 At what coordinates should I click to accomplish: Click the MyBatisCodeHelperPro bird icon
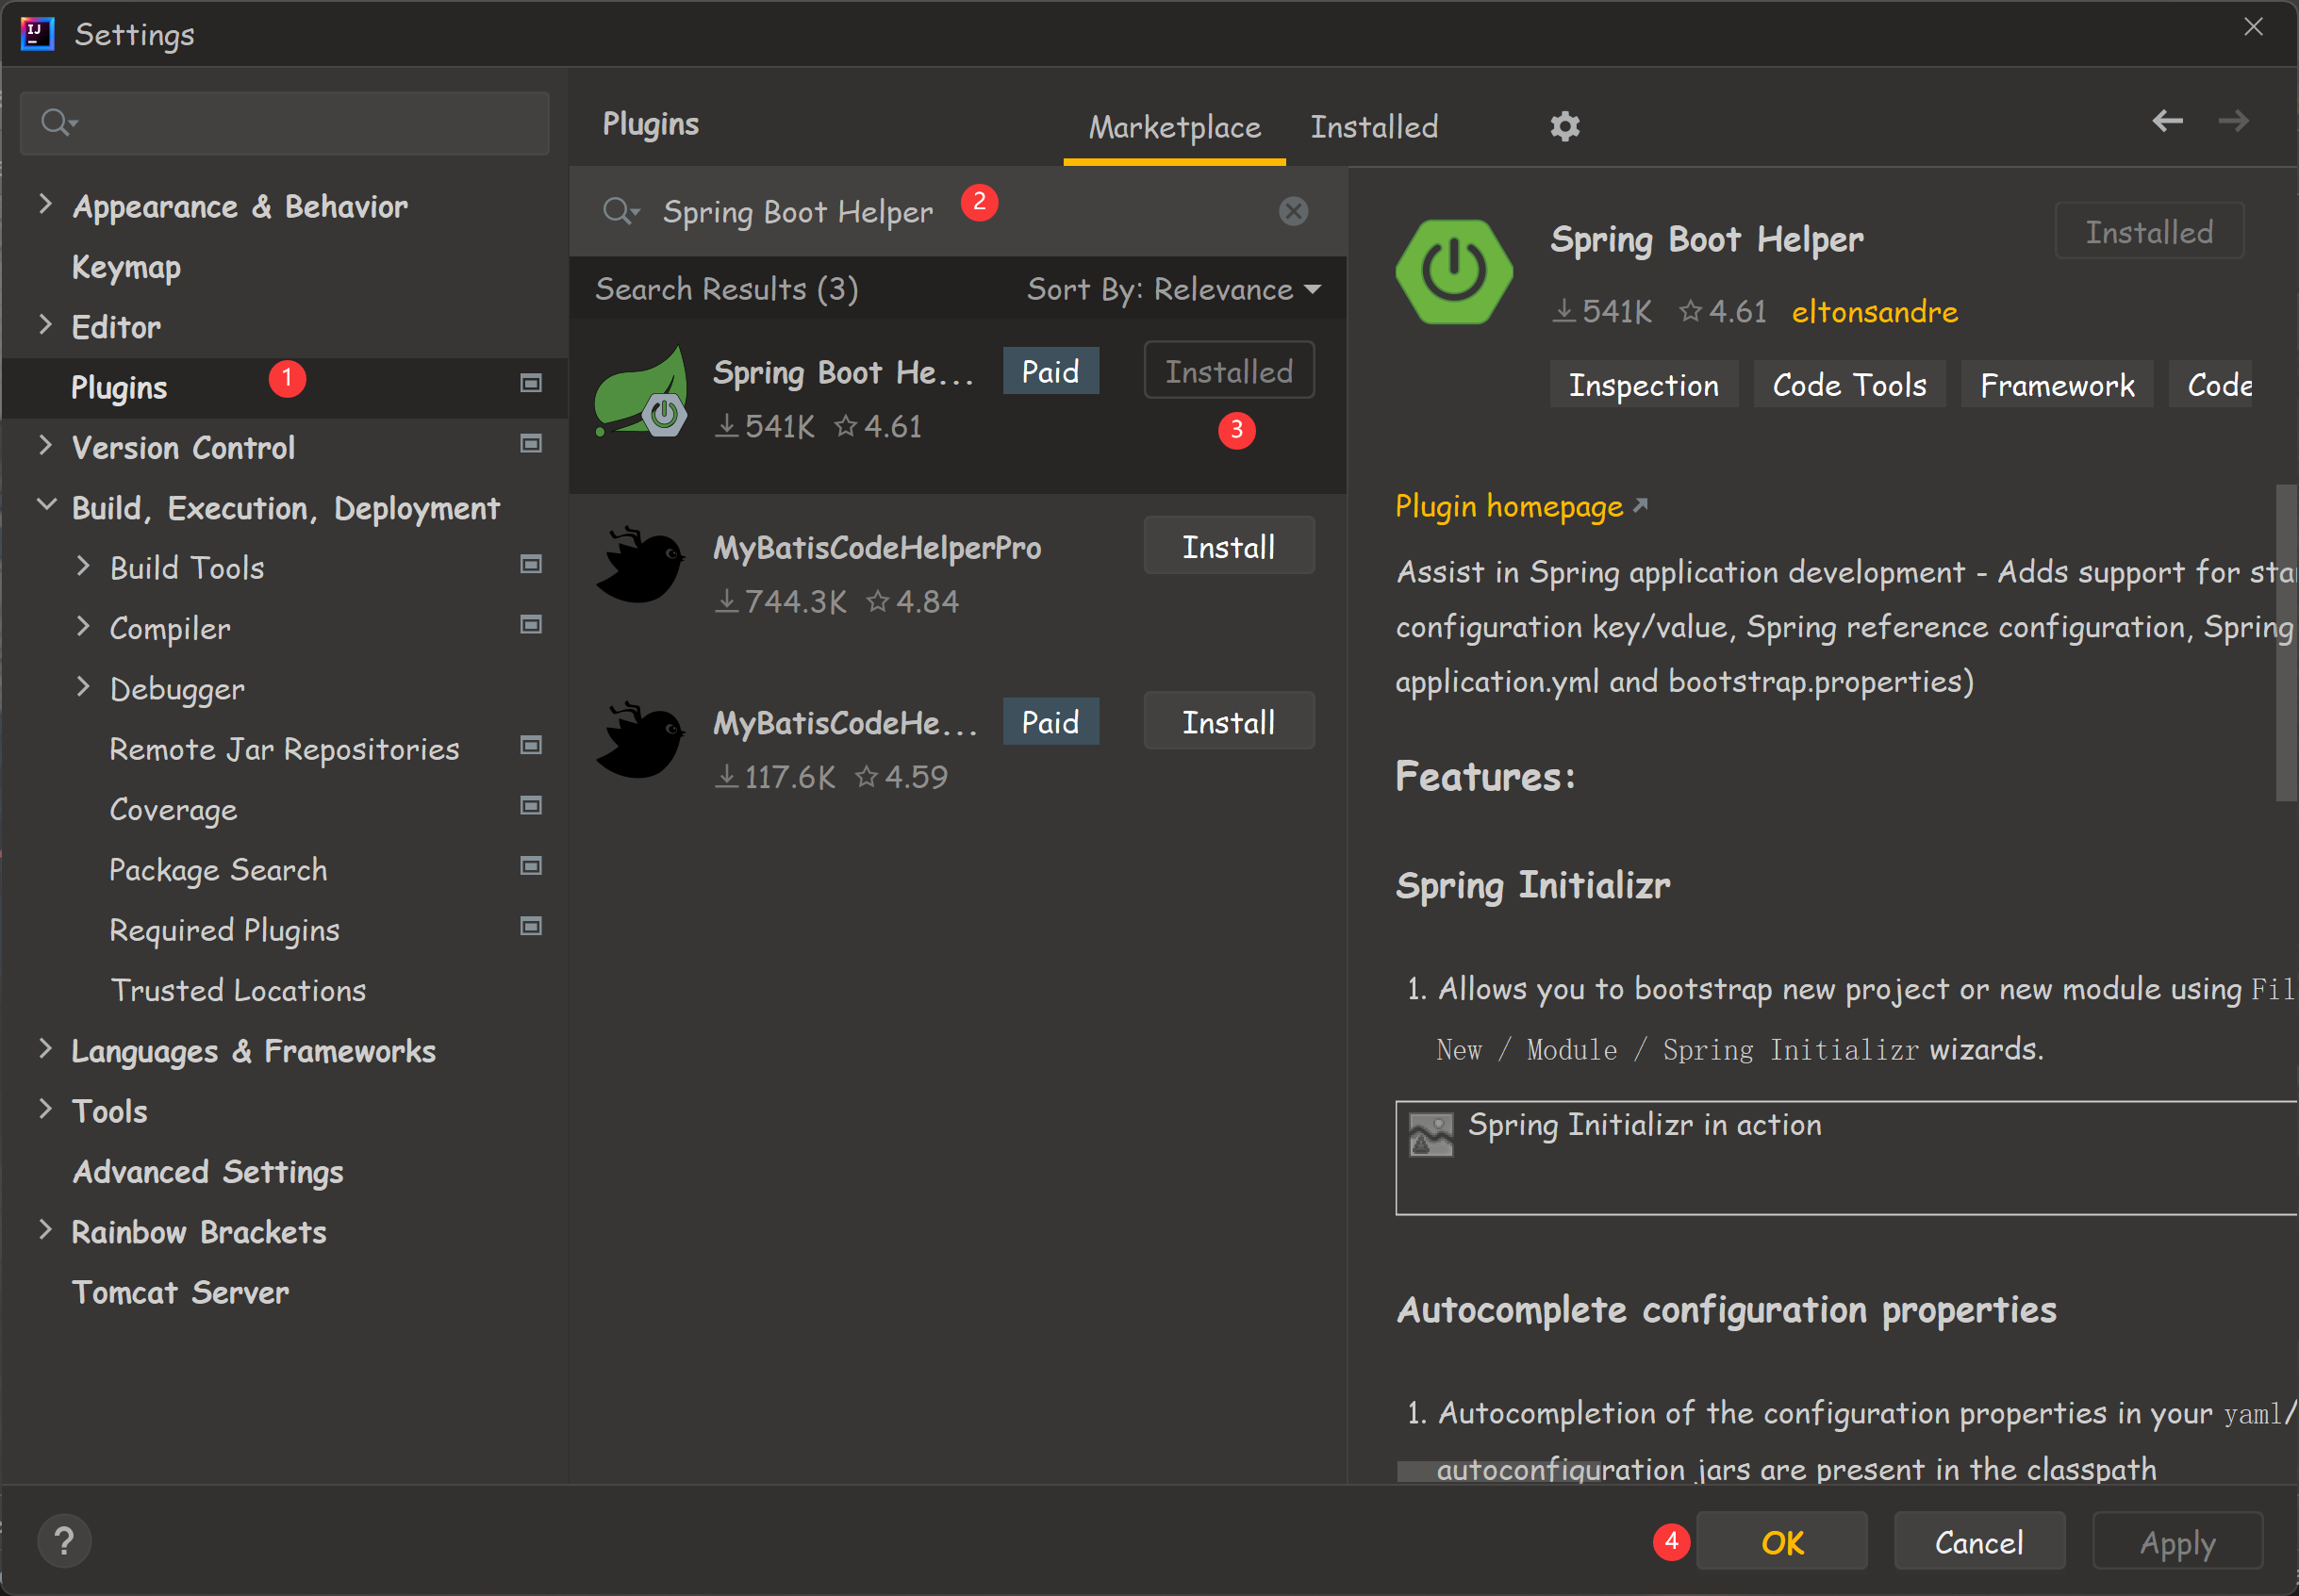point(641,566)
